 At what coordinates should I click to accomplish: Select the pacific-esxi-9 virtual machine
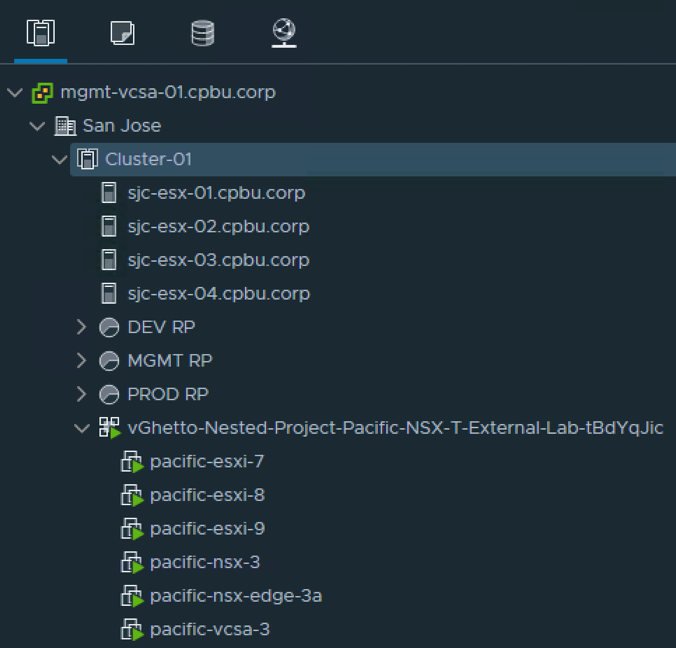click(207, 529)
